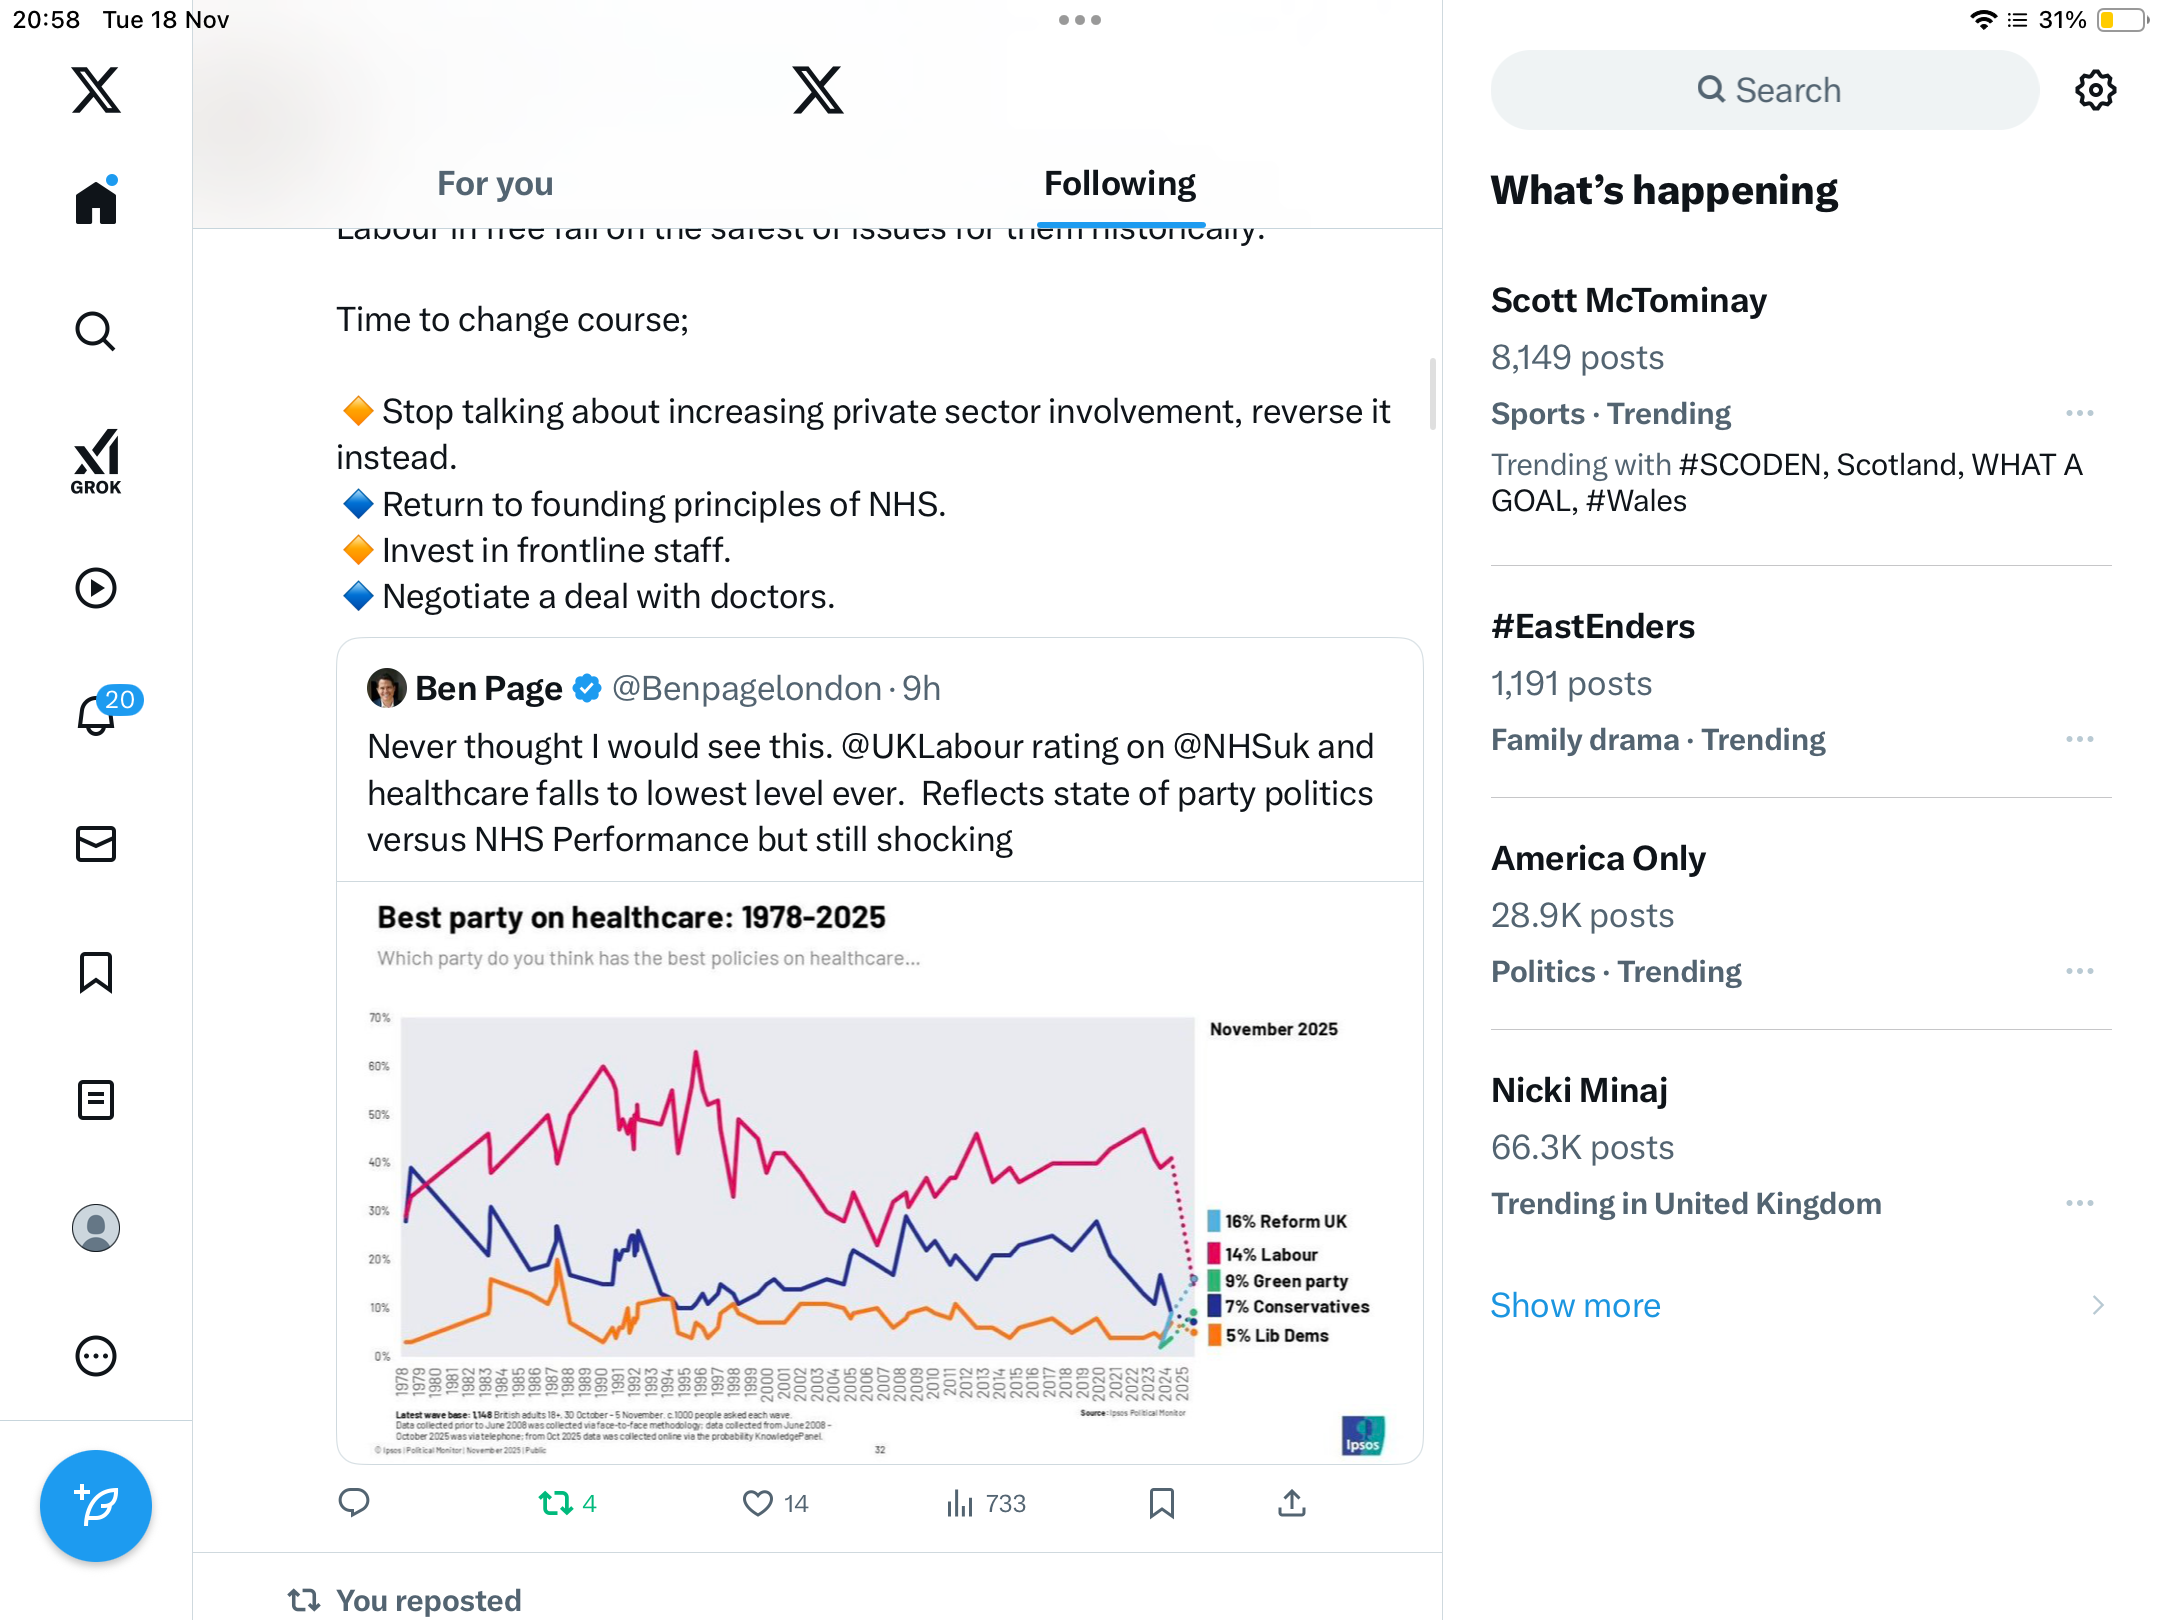Open the Lists sidebar icon

(96, 1100)
